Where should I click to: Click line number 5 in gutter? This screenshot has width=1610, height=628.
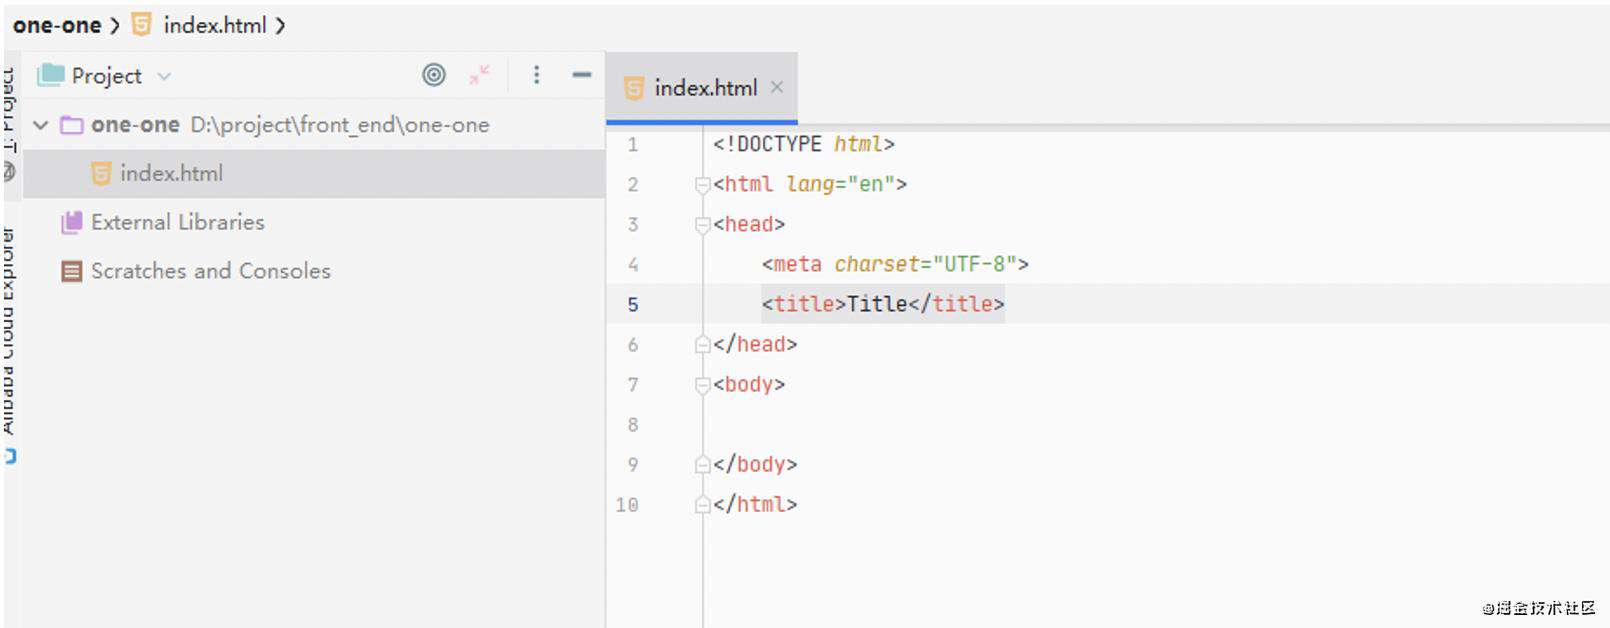point(633,305)
